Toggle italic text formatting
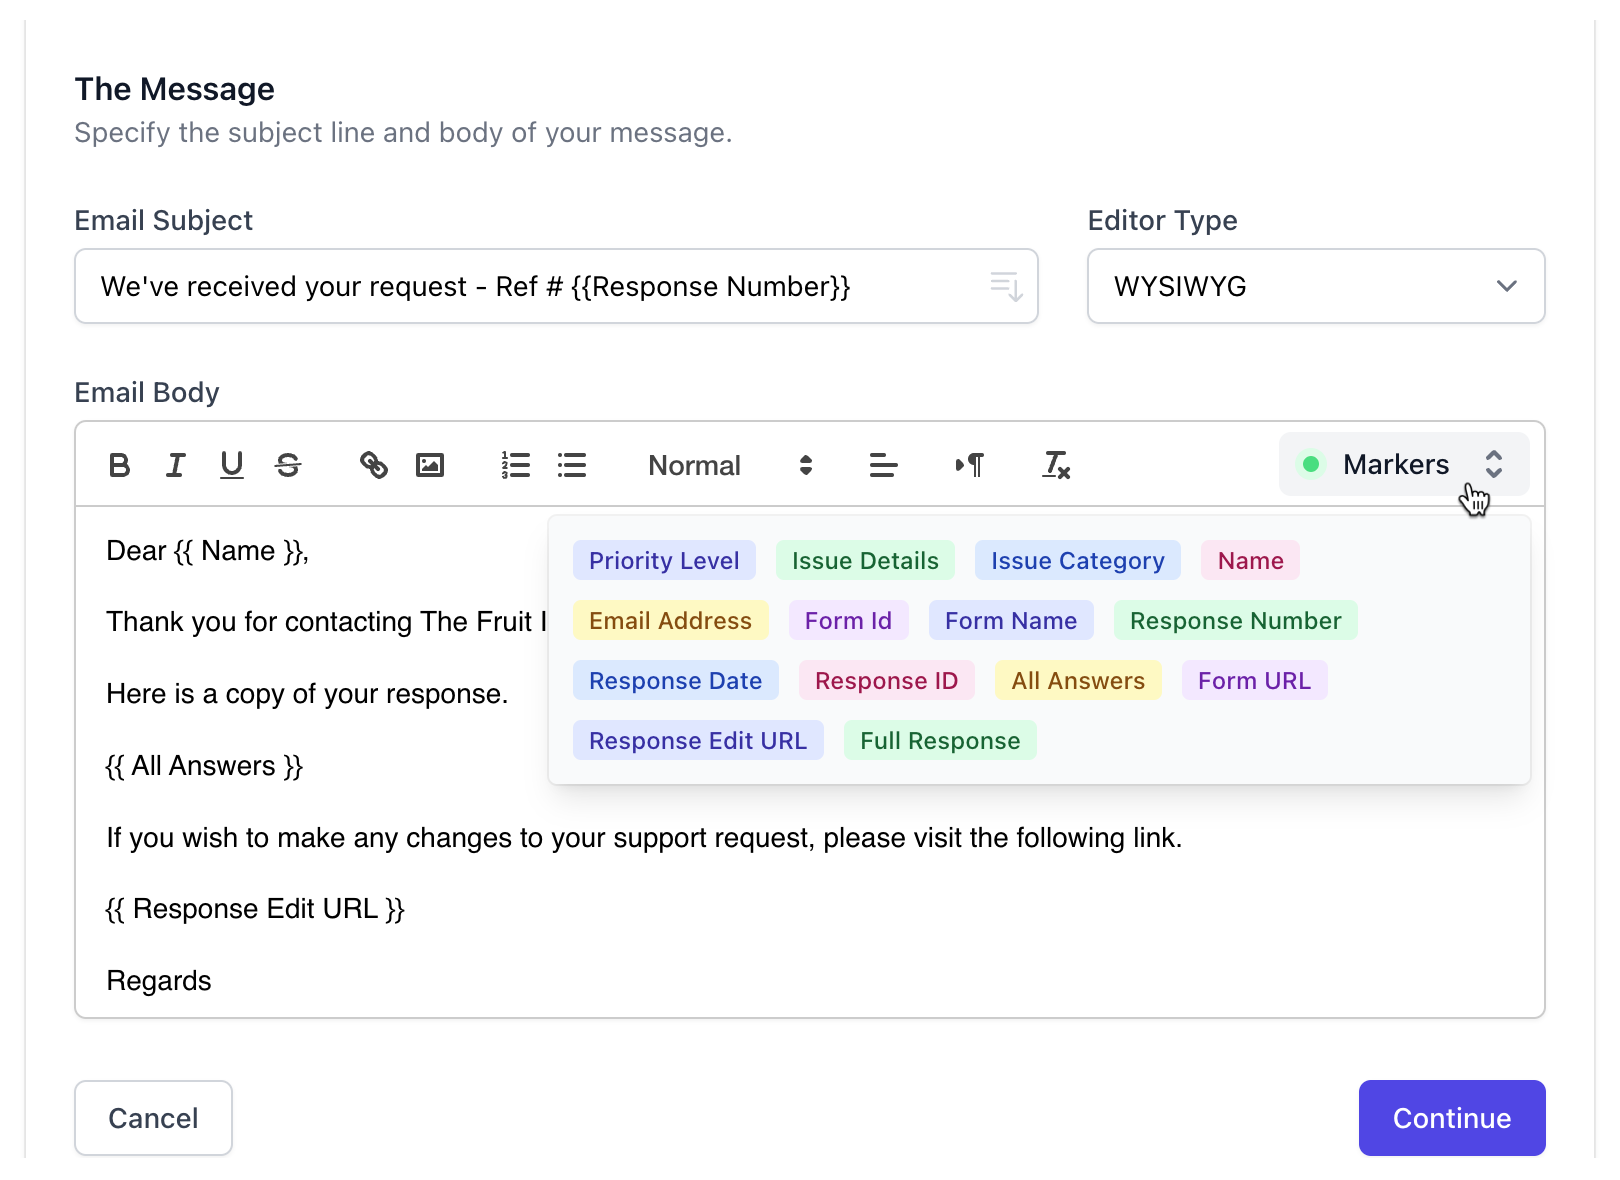The height and width of the screenshot is (1180, 1620). click(x=175, y=464)
